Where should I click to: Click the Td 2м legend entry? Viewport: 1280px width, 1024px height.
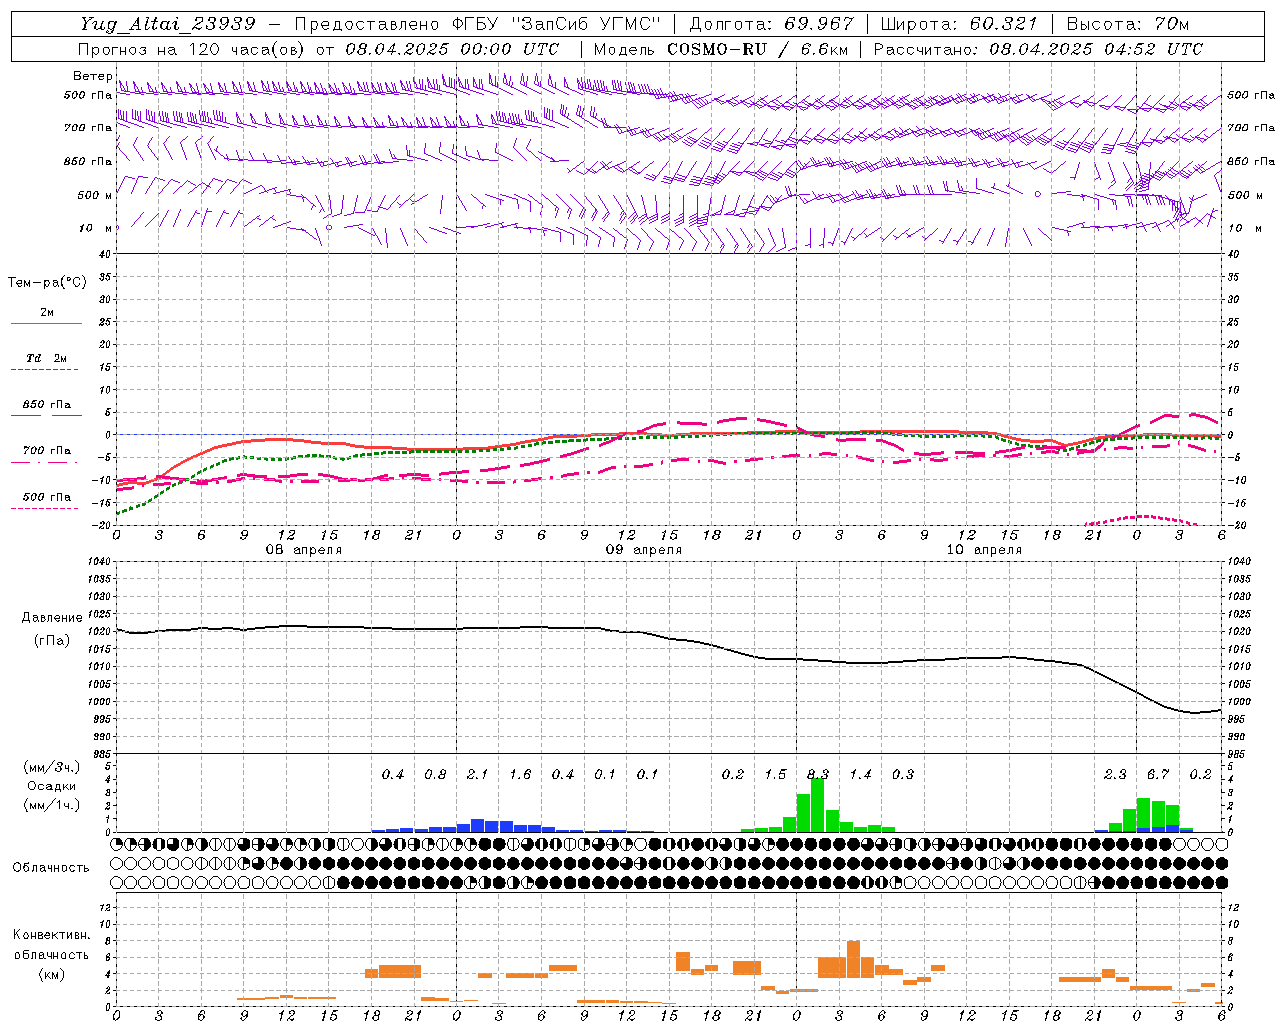46,358
